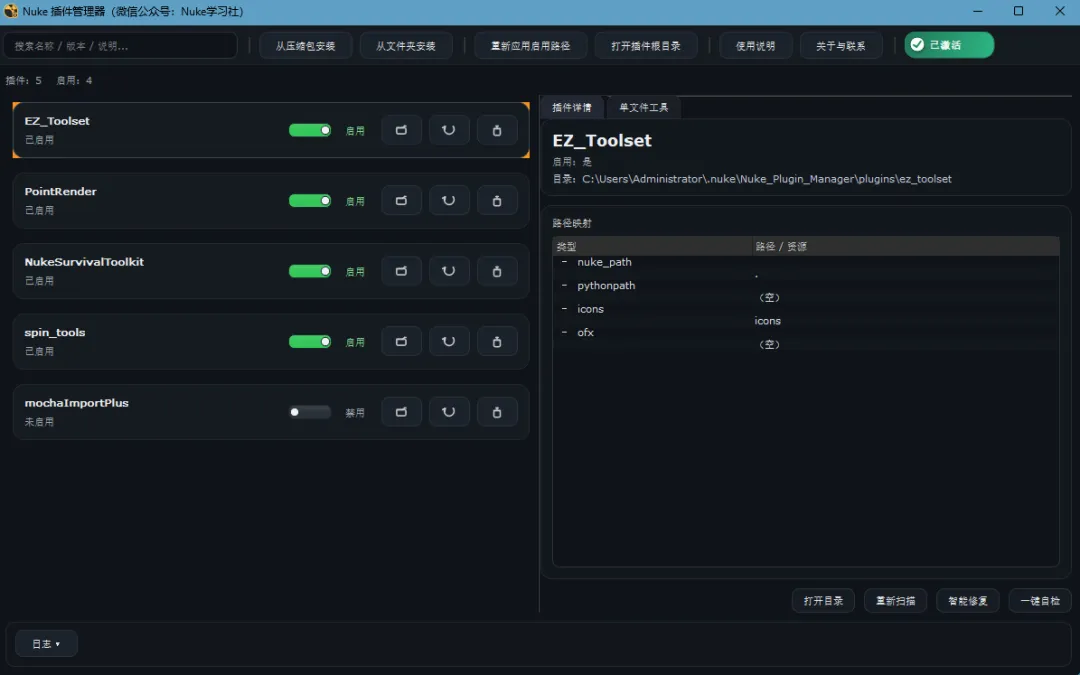Select the NukeSurvivalToolkit plugin card

(x=271, y=271)
